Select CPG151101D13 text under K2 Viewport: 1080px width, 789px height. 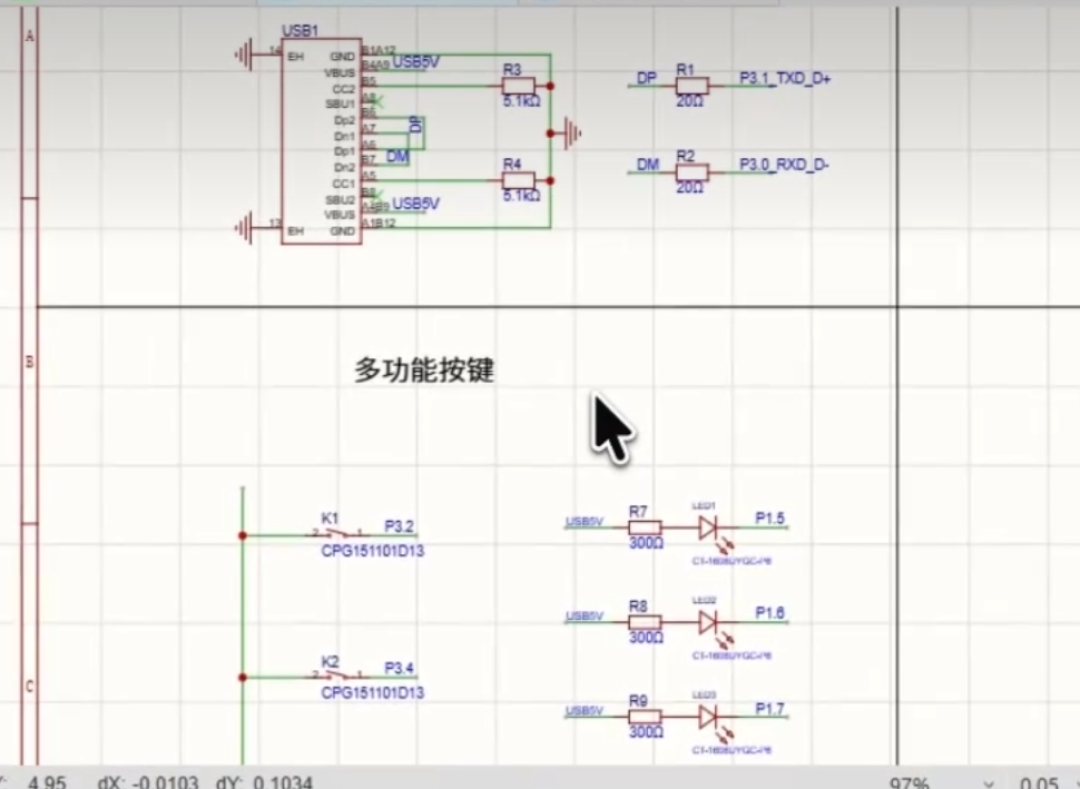(373, 693)
